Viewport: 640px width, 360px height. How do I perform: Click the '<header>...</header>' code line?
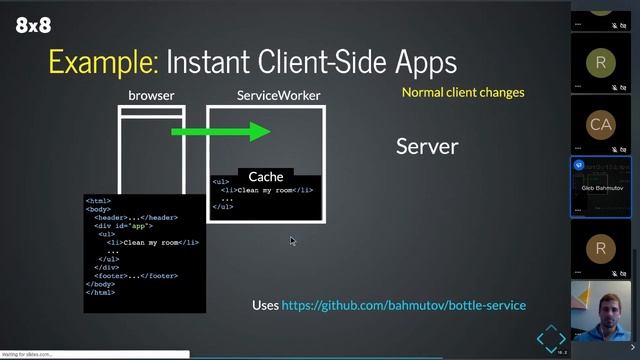[136, 218]
